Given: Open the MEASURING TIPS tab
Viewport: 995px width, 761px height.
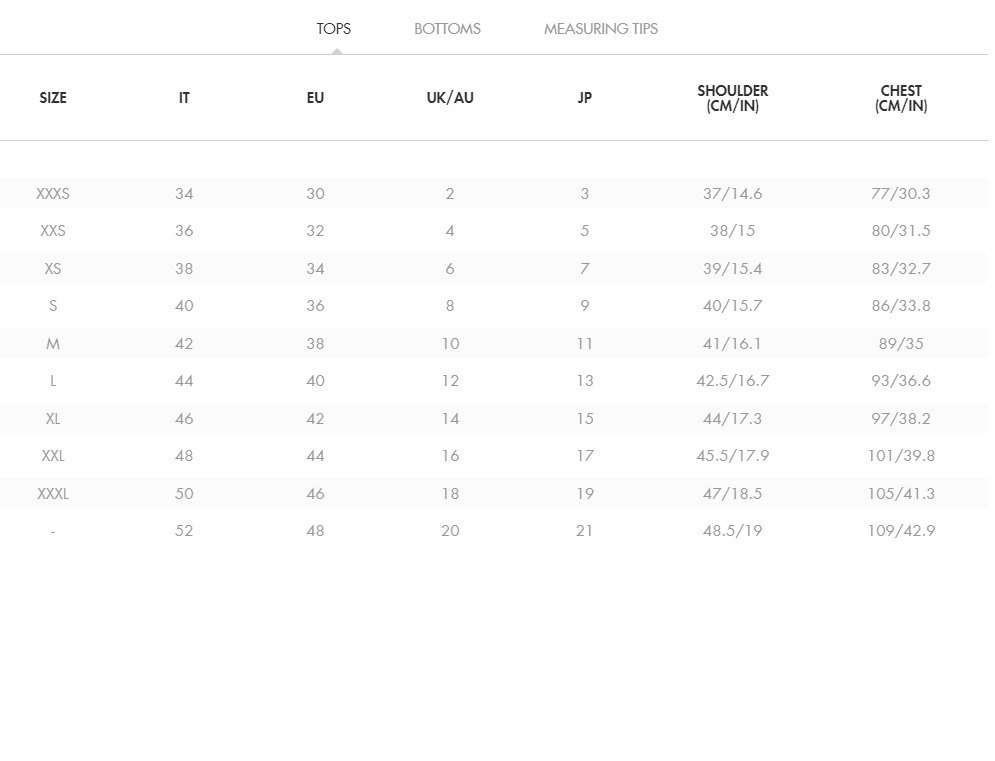Looking at the screenshot, I should 600,29.
